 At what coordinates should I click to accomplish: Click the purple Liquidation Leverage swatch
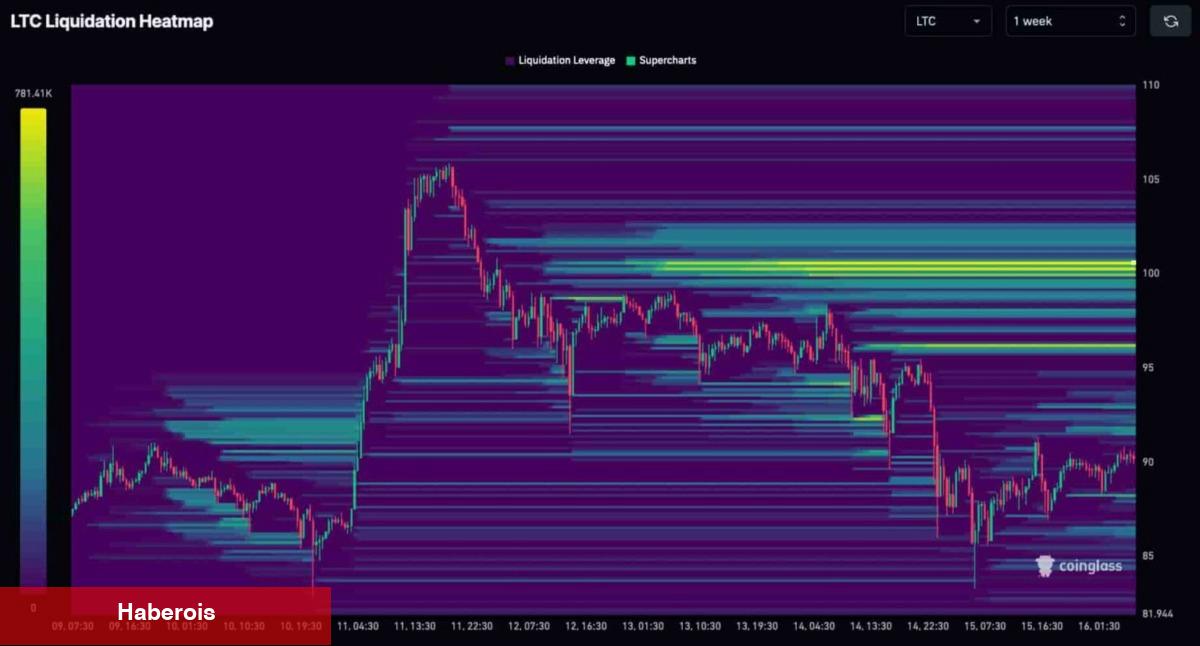[x=510, y=61]
